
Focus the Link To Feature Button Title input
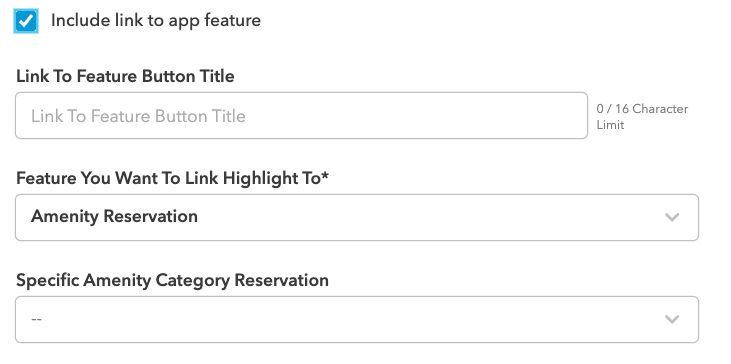tap(301, 116)
